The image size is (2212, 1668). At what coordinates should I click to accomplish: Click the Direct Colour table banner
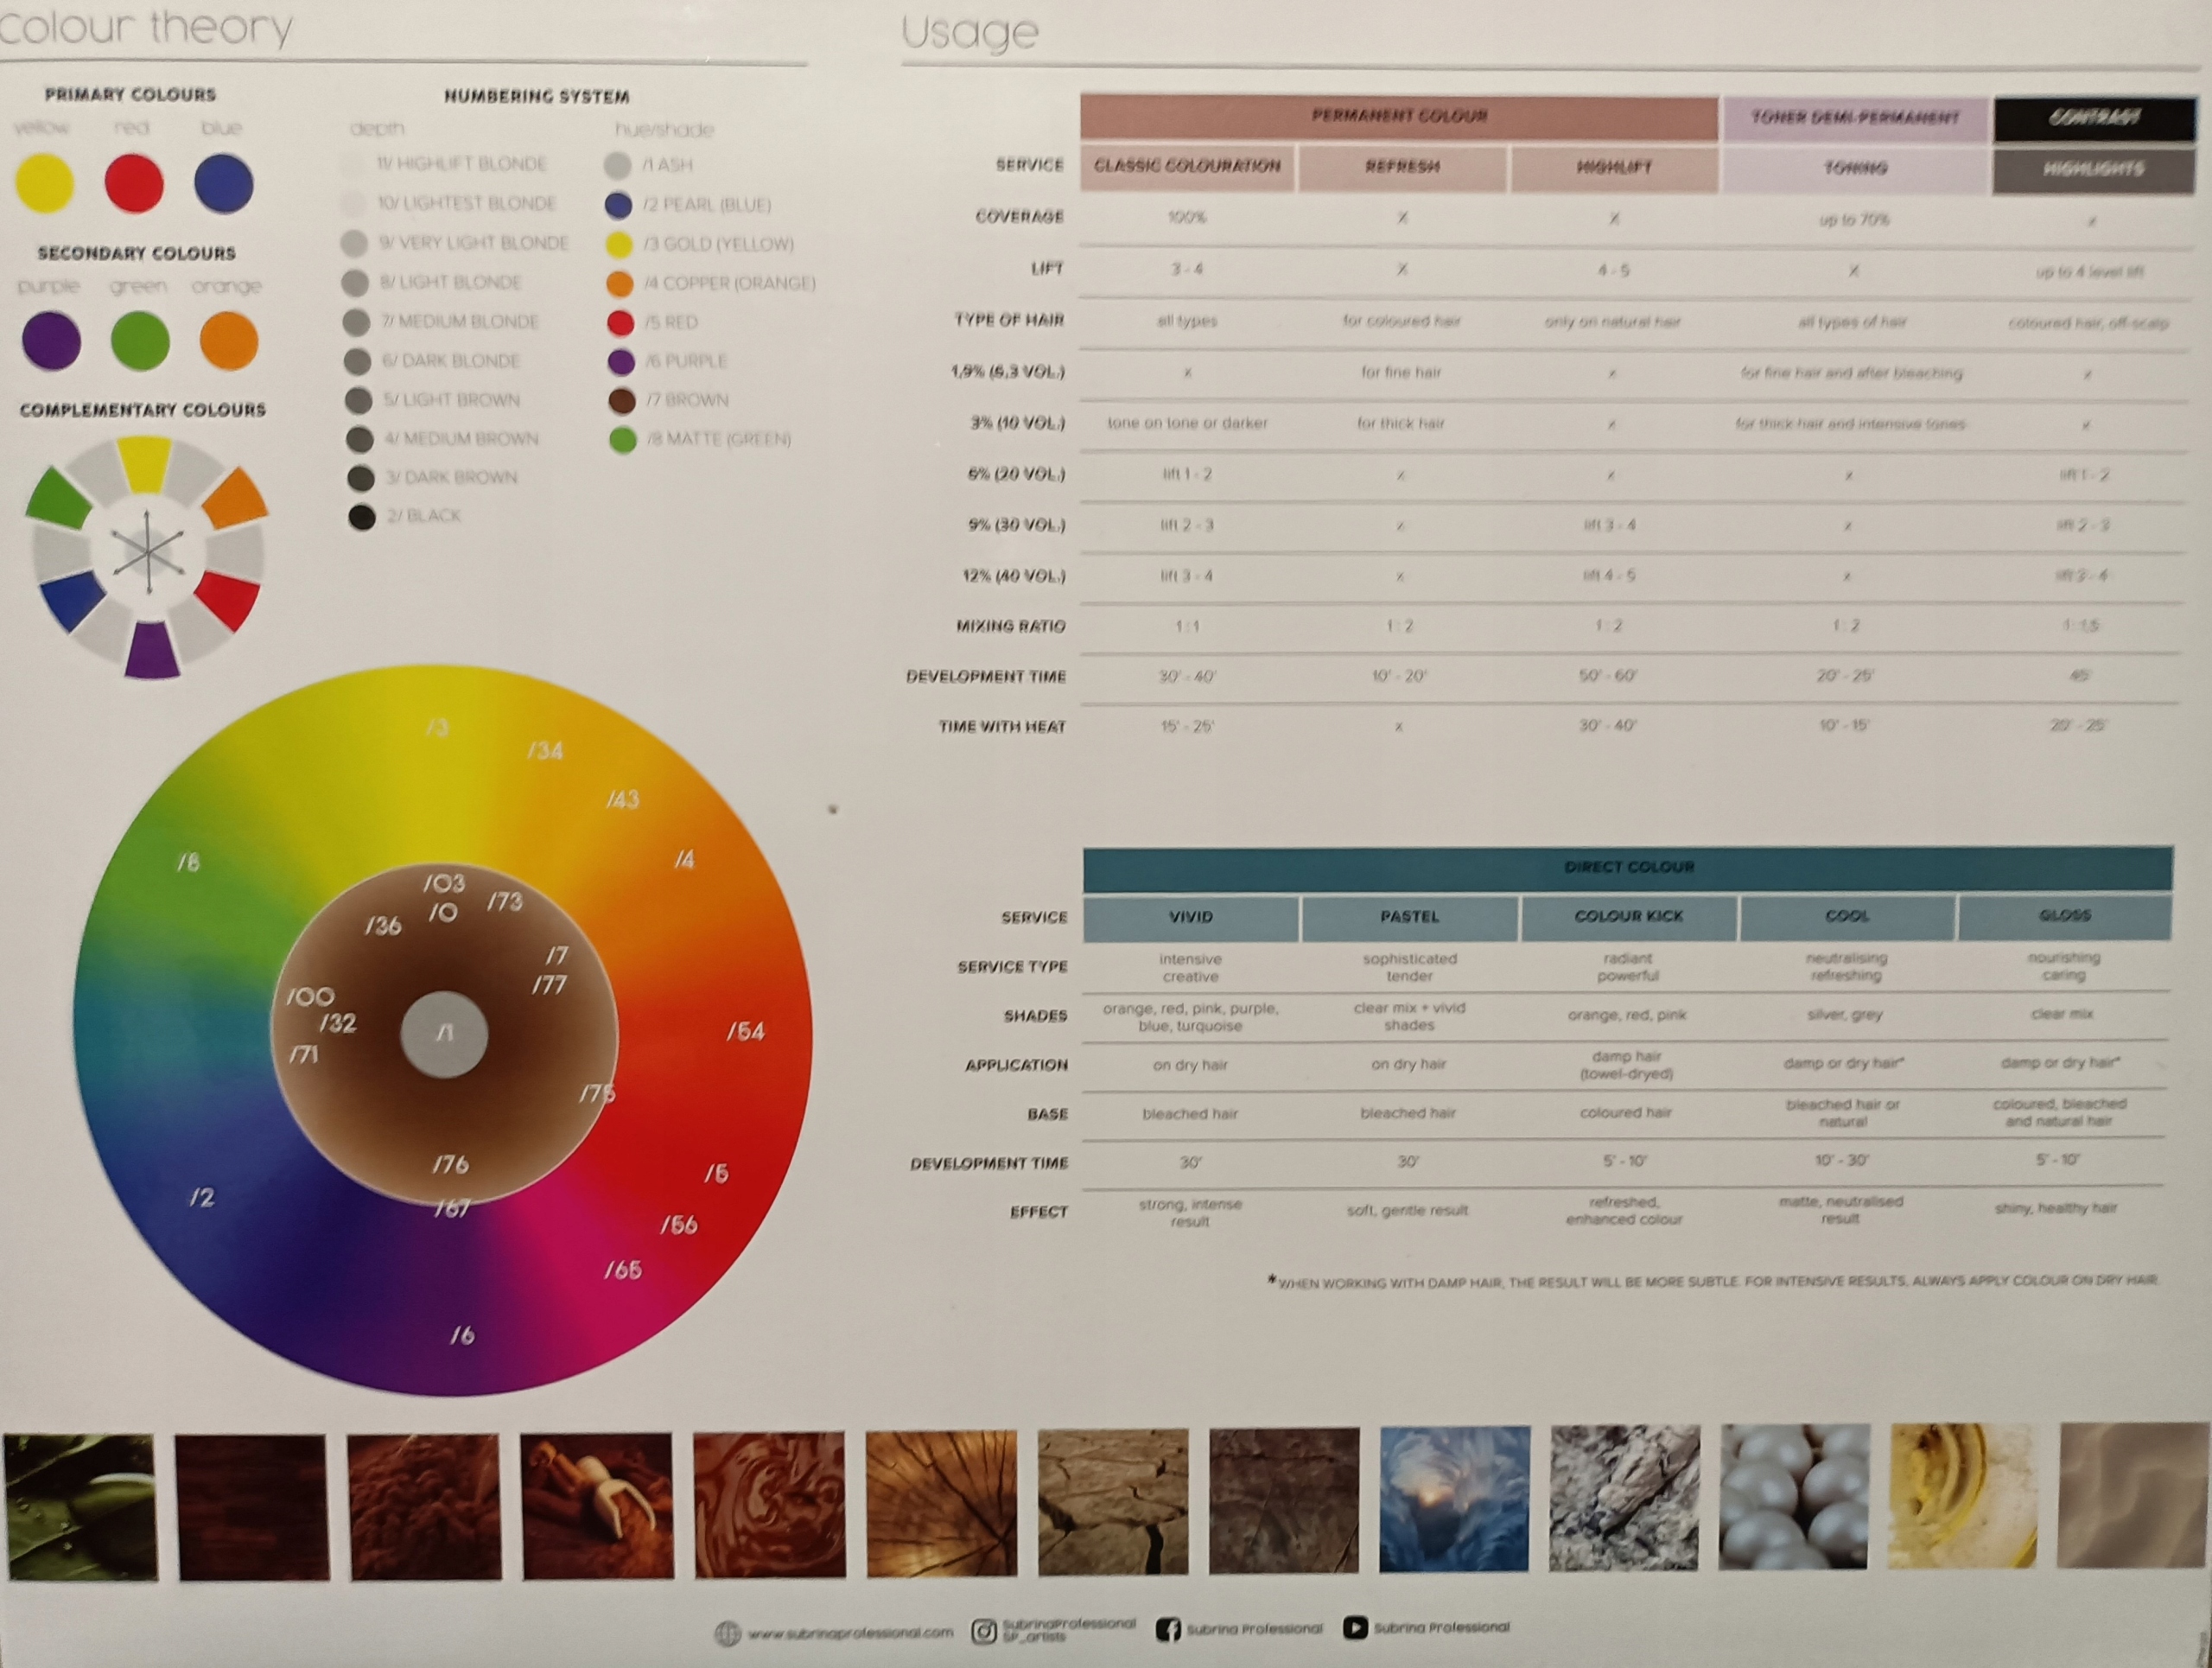(1628, 867)
